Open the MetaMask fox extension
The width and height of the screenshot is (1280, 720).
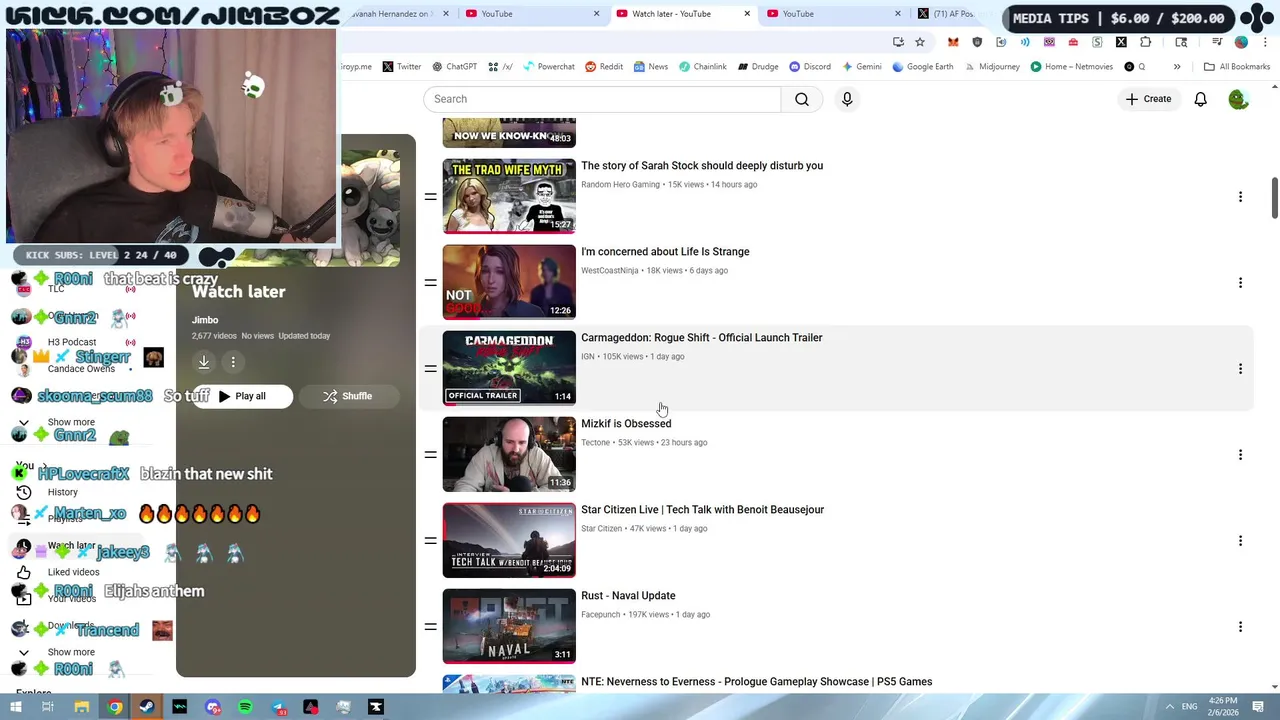tap(953, 42)
